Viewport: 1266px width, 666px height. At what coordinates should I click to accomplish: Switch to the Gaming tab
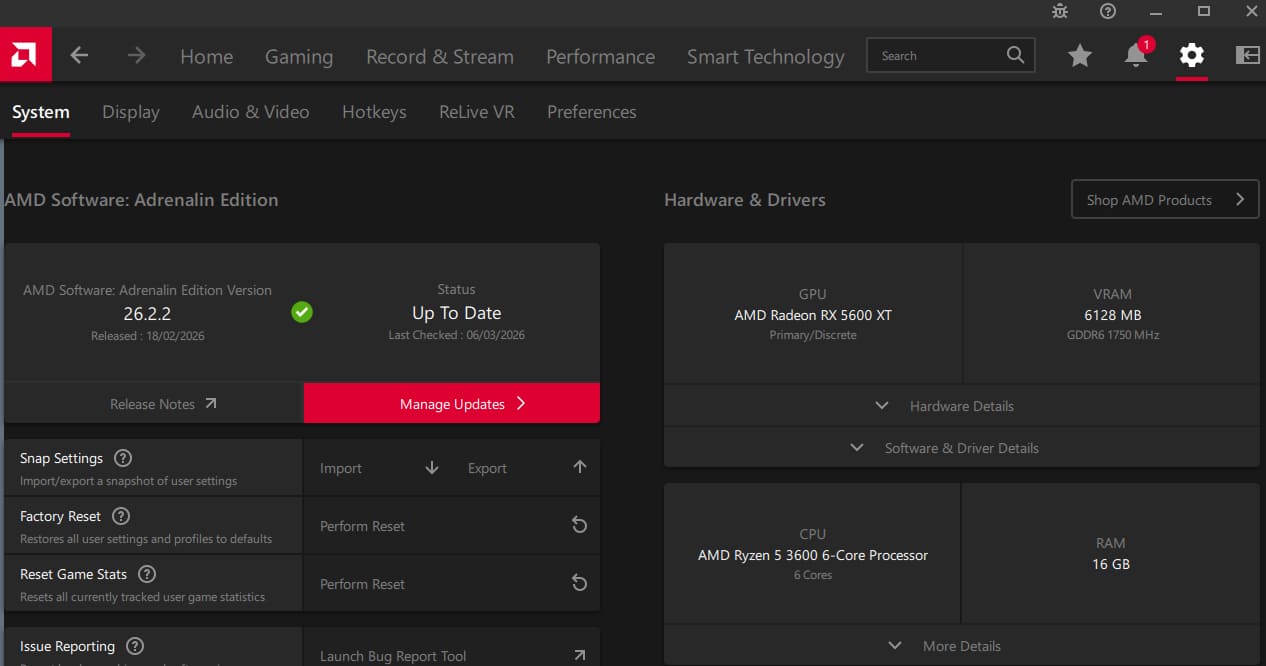[x=298, y=56]
